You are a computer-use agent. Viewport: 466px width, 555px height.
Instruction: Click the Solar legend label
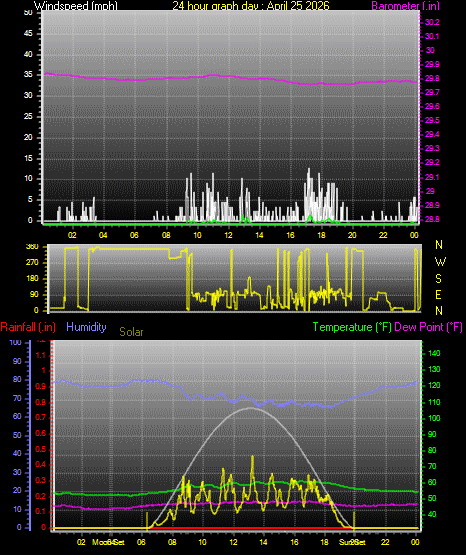click(131, 332)
